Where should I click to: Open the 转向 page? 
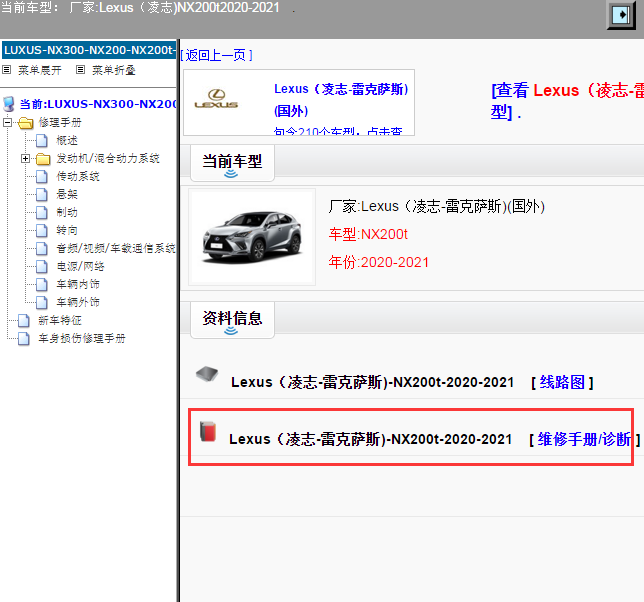67,230
